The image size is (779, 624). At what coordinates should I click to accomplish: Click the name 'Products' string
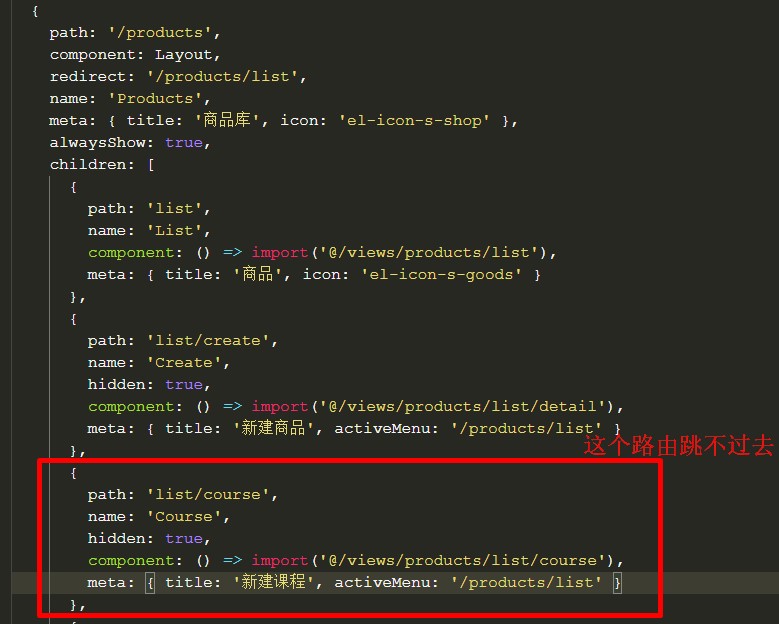point(156,98)
